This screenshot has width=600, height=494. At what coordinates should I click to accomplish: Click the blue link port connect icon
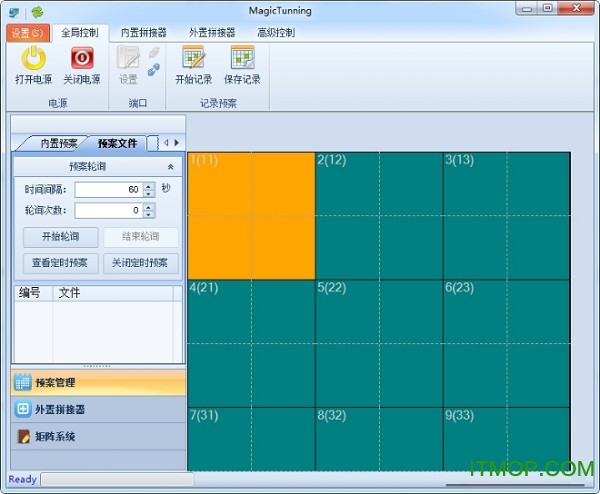coord(154,70)
